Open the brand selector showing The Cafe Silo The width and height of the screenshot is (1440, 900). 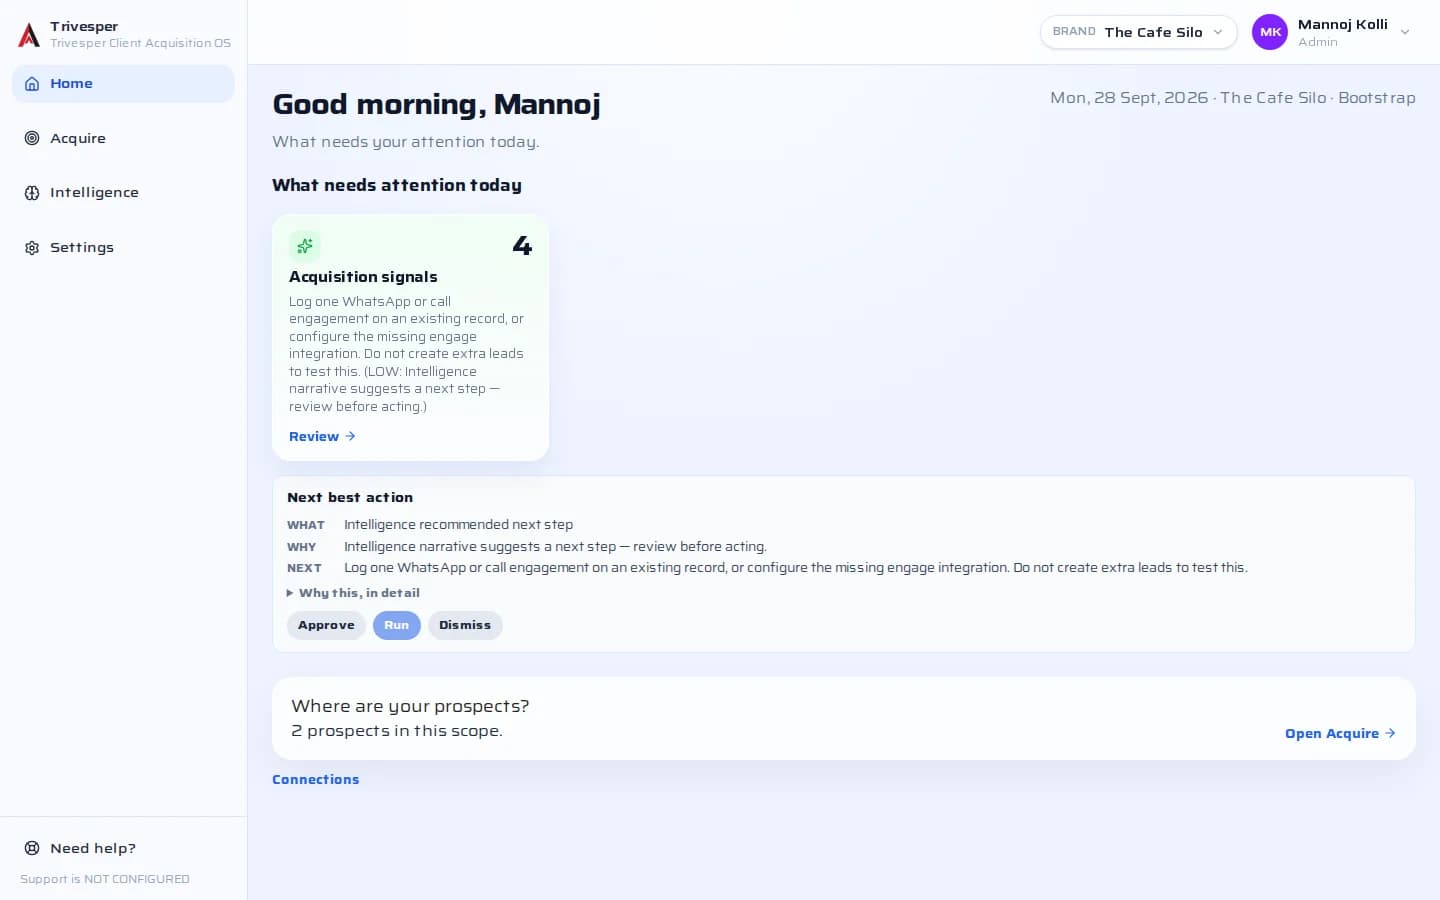click(x=1138, y=32)
